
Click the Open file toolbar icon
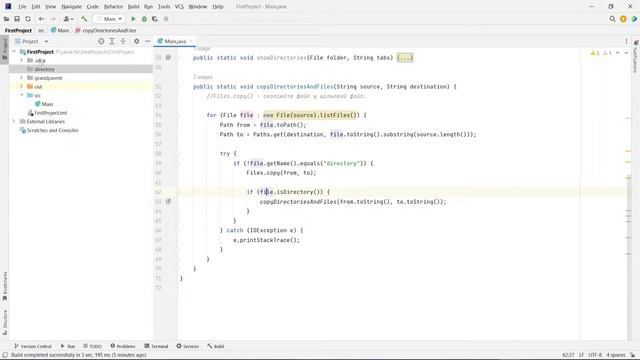(6, 19)
